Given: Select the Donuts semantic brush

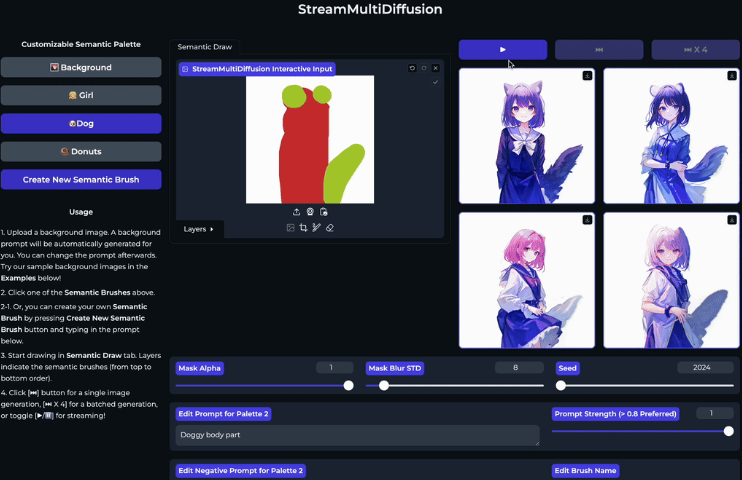Looking at the screenshot, I should [x=81, y=151].
